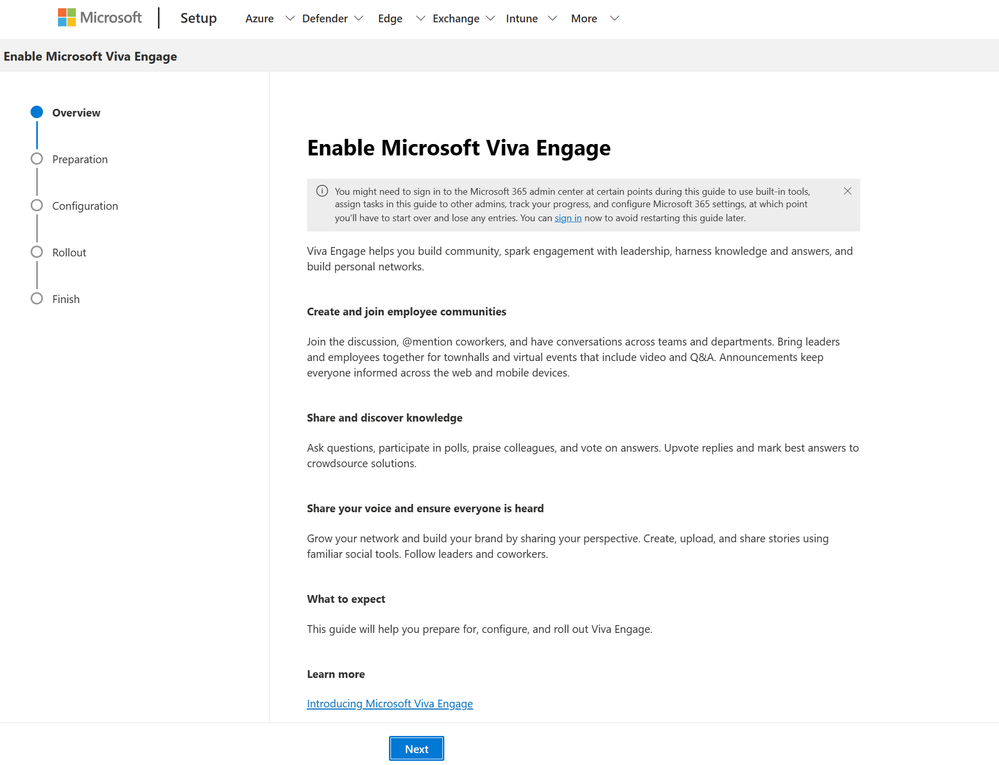999x765 pixels.
Task: Go to the Configuration step label
Action: [85, 206]
